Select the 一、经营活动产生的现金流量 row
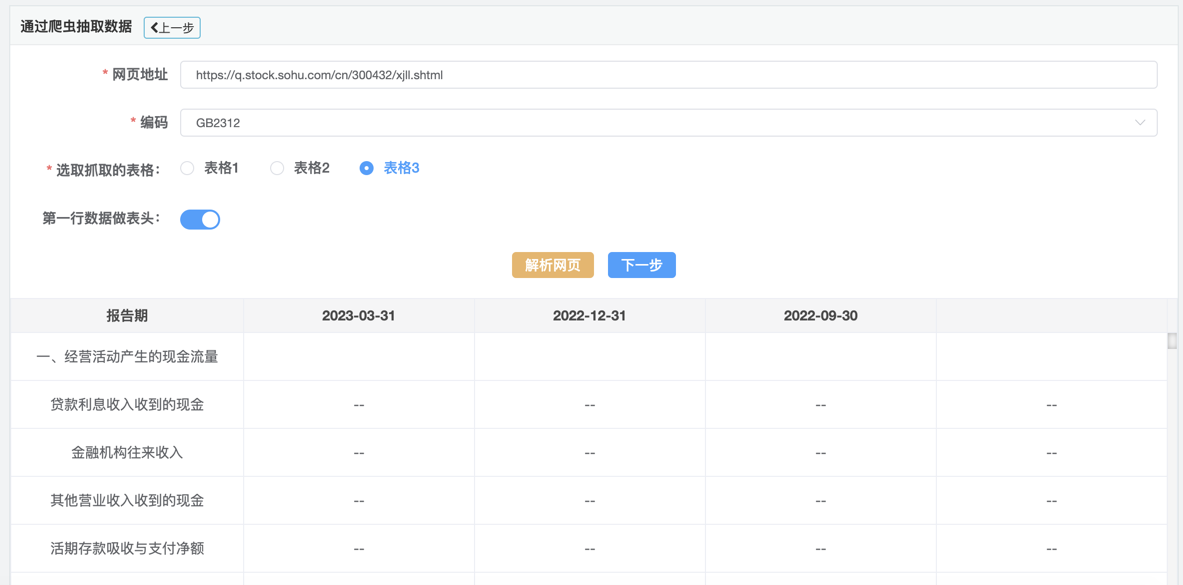 [x=127, y=357]
